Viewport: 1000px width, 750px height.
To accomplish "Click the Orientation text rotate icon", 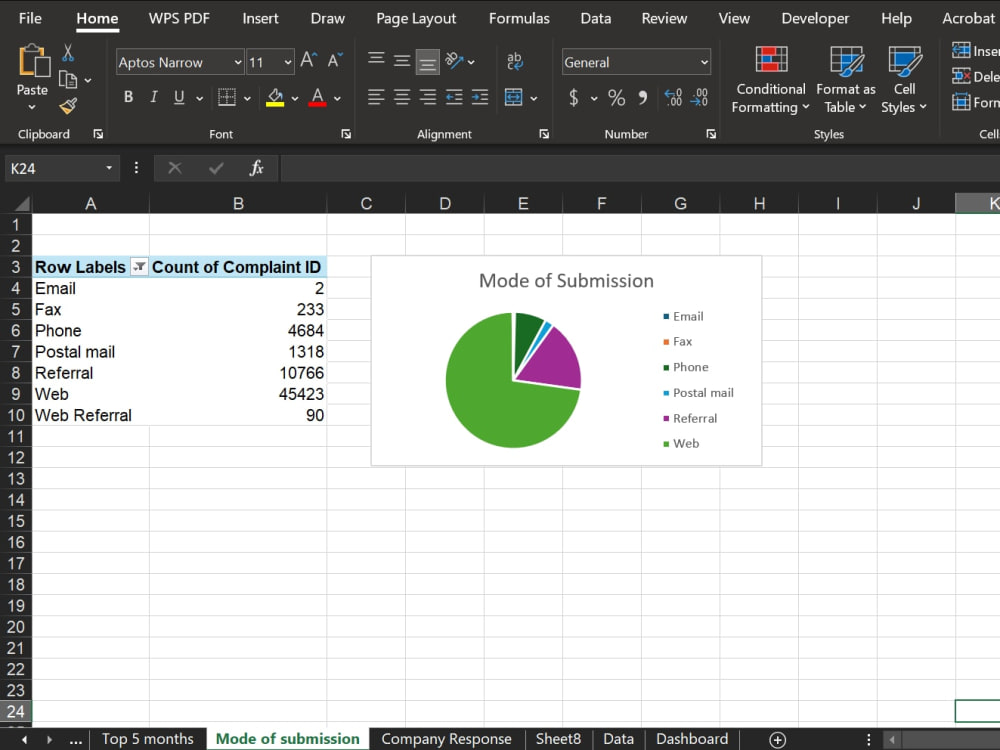I will pos(454,61).
